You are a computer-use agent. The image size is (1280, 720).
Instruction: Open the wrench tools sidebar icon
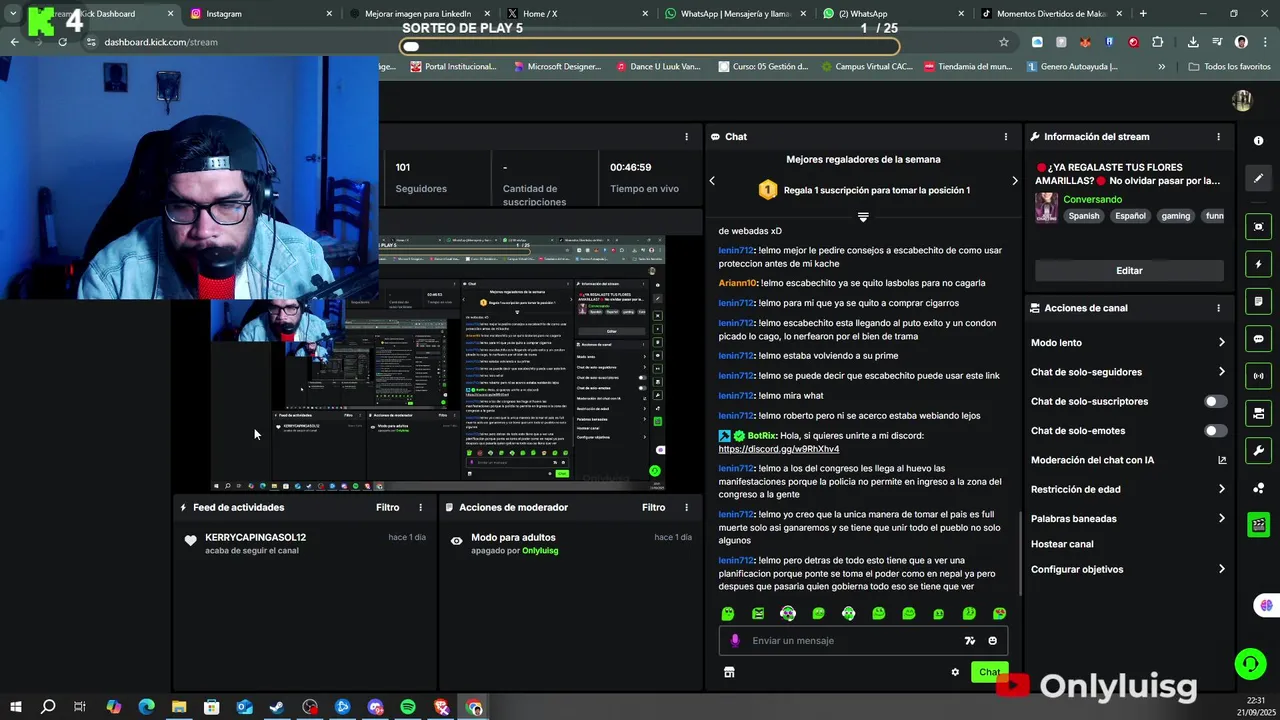(1259, 451)
